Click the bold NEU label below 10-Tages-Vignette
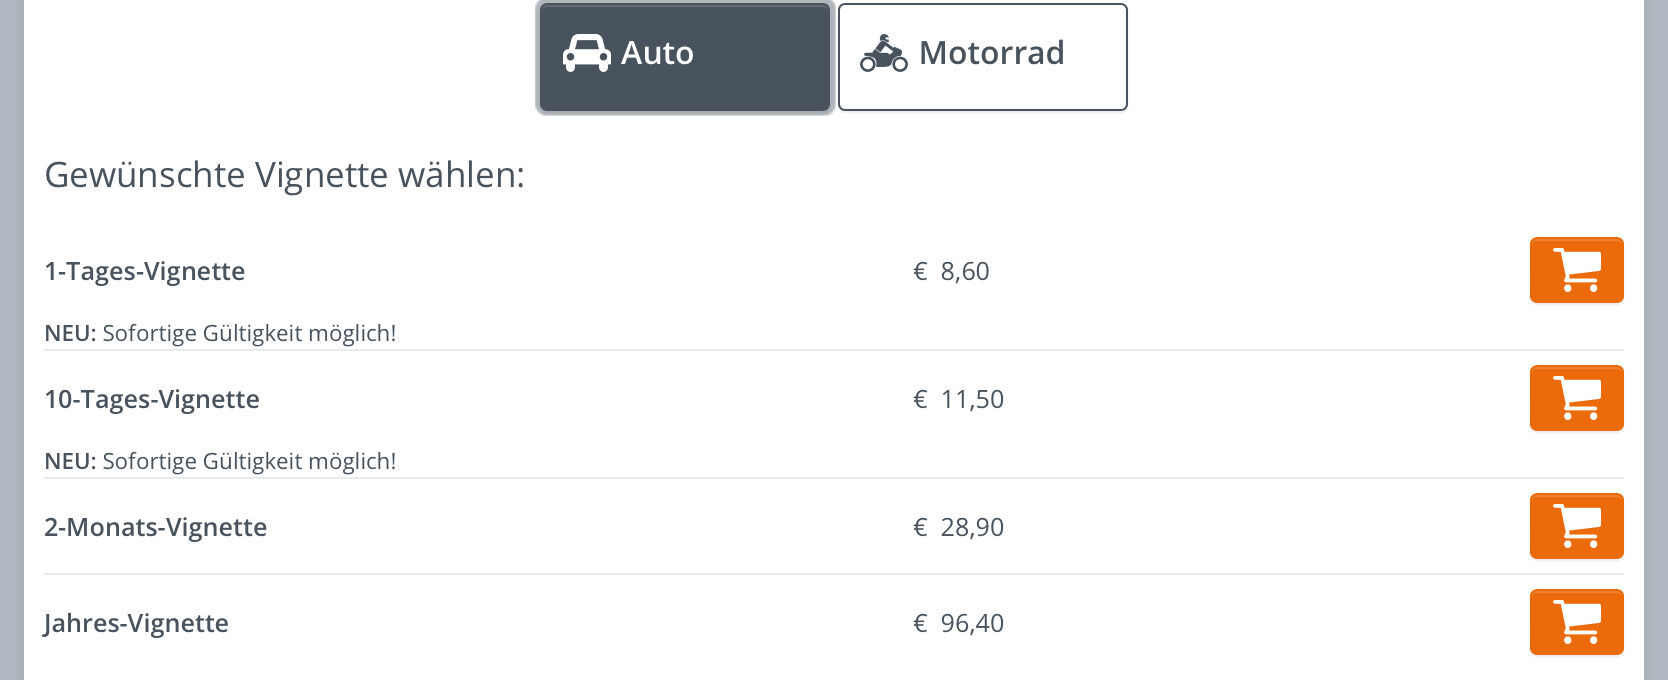 point(70,461)
